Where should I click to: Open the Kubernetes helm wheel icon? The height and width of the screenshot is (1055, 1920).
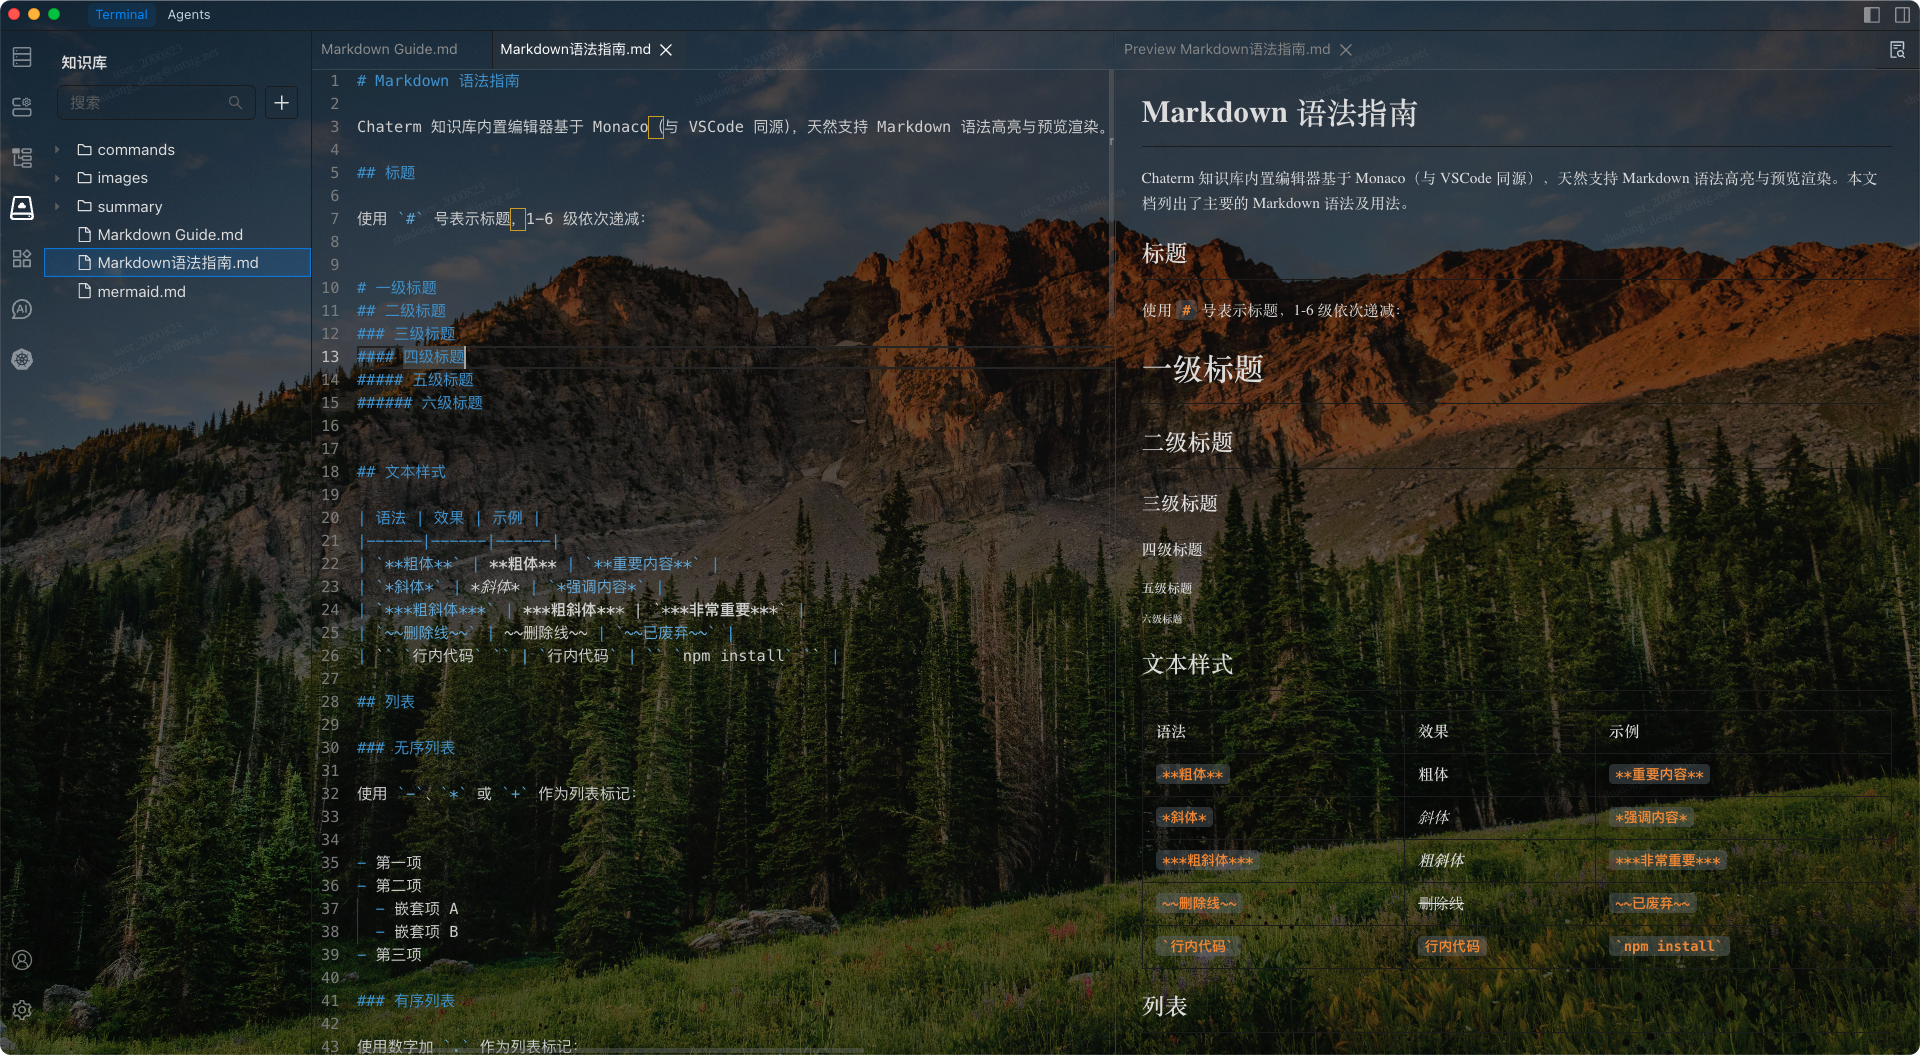[22, 359]
